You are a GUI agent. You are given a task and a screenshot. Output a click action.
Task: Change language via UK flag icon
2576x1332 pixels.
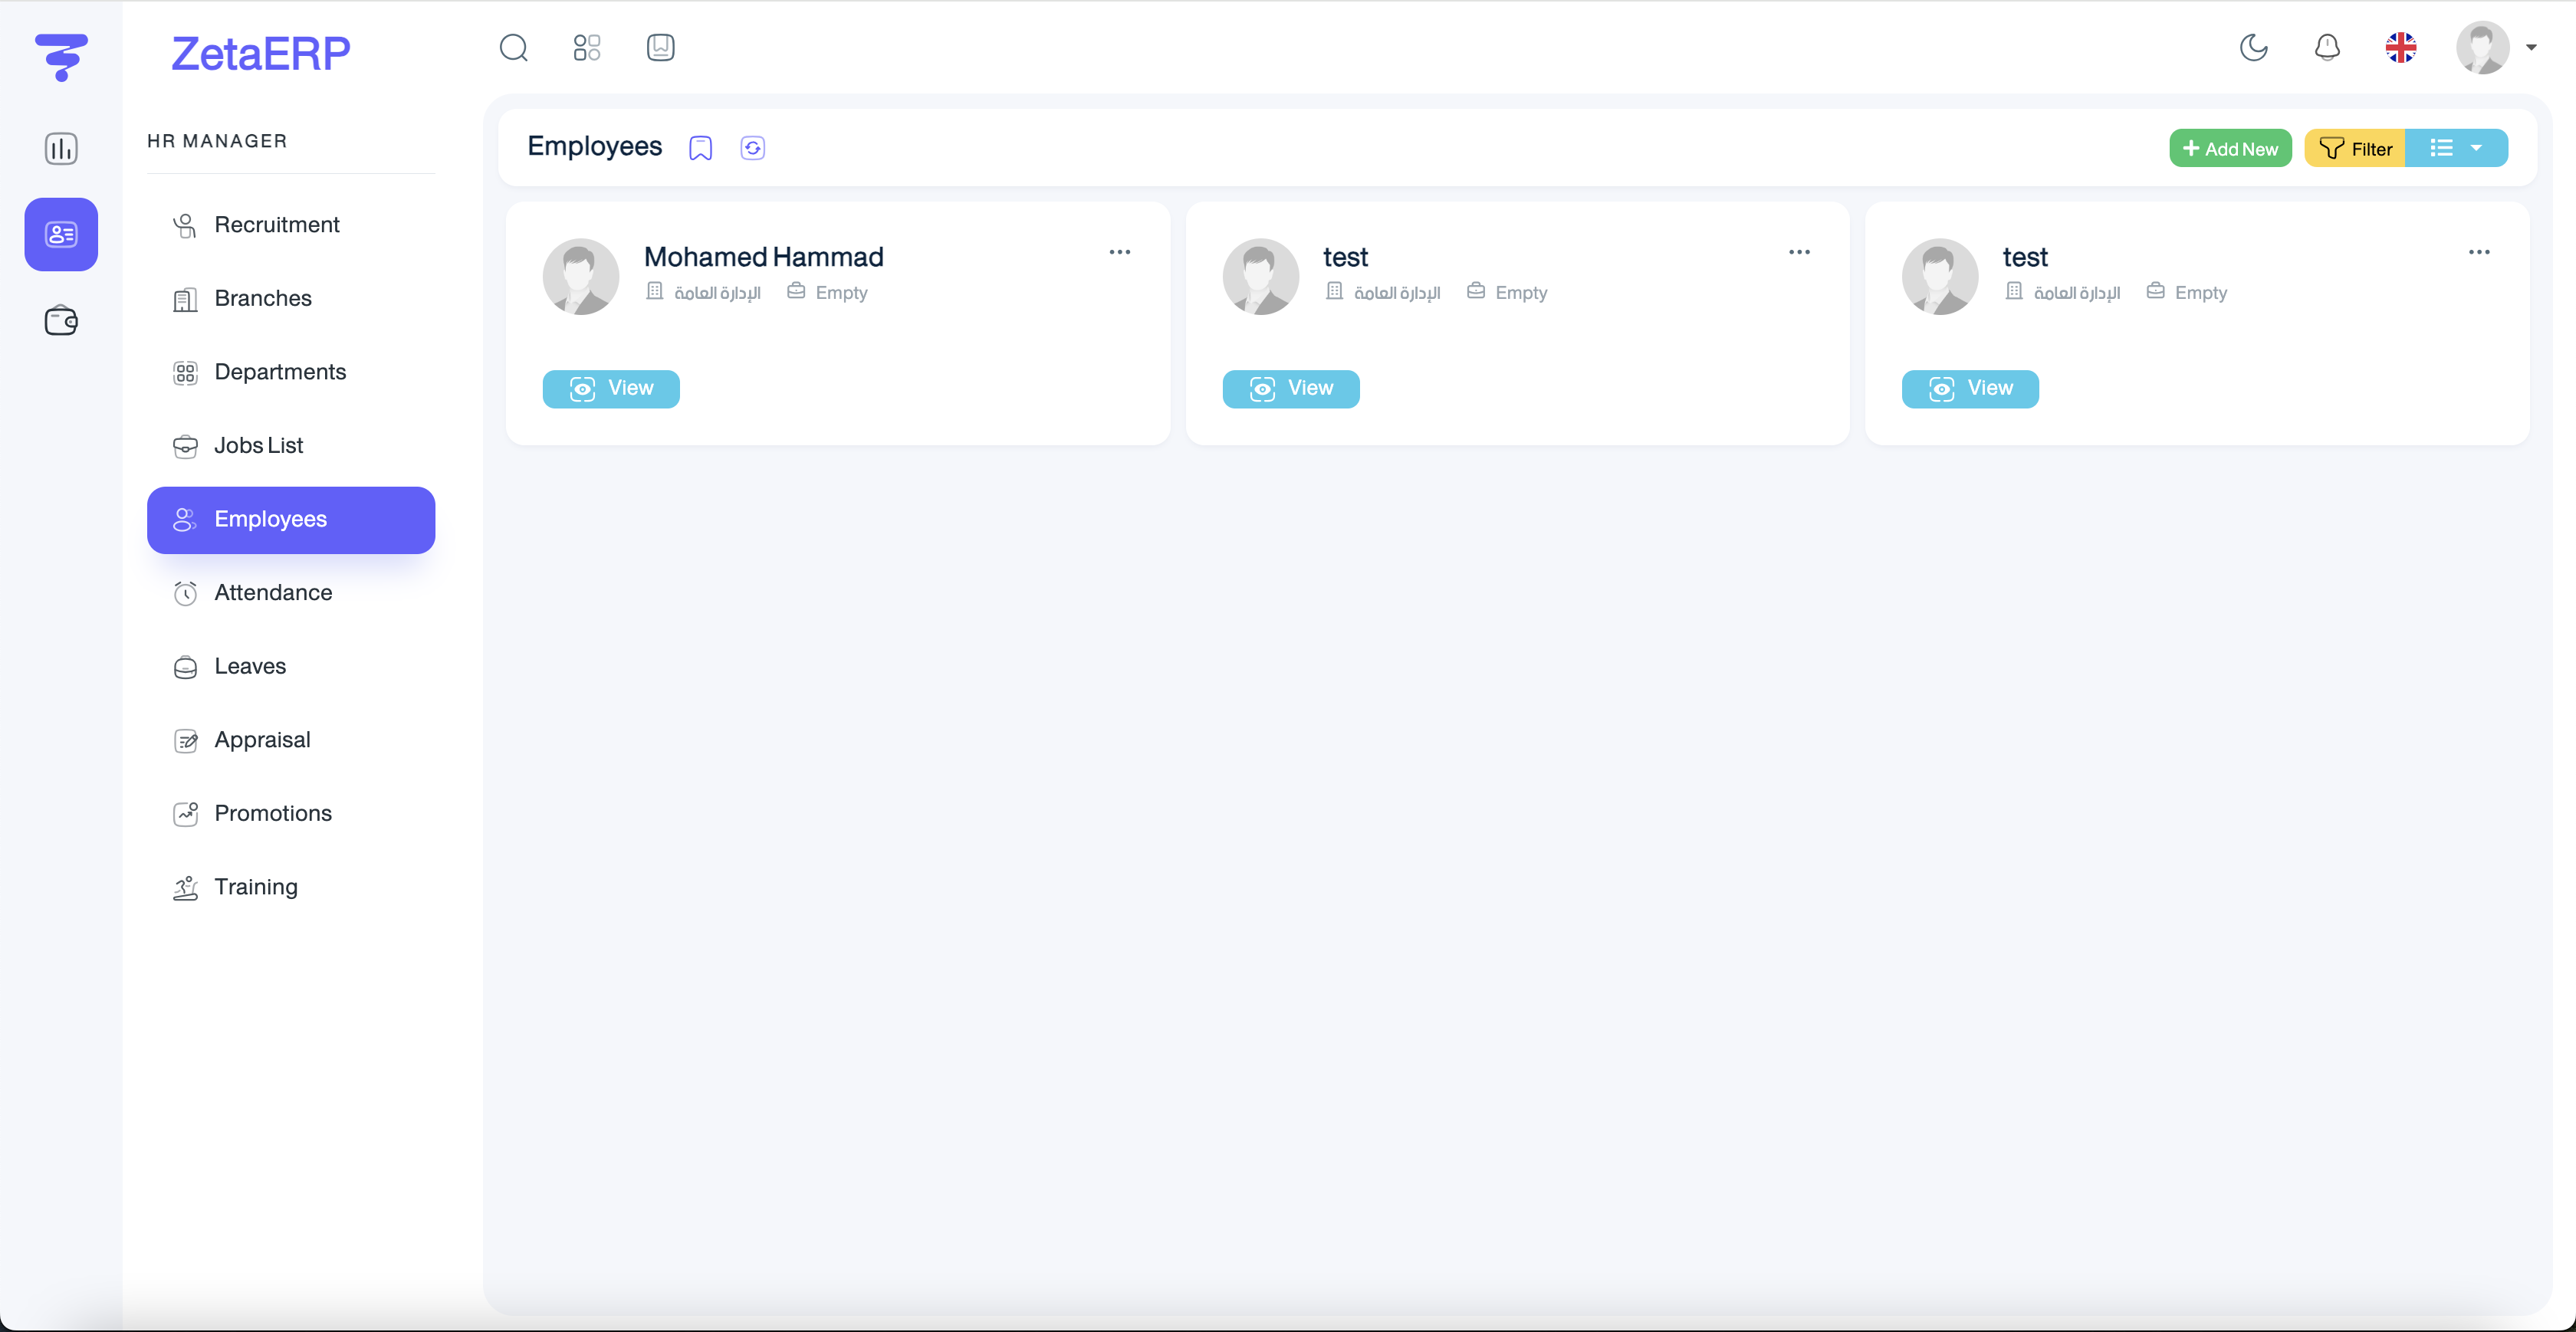[x=2400, y=47]
